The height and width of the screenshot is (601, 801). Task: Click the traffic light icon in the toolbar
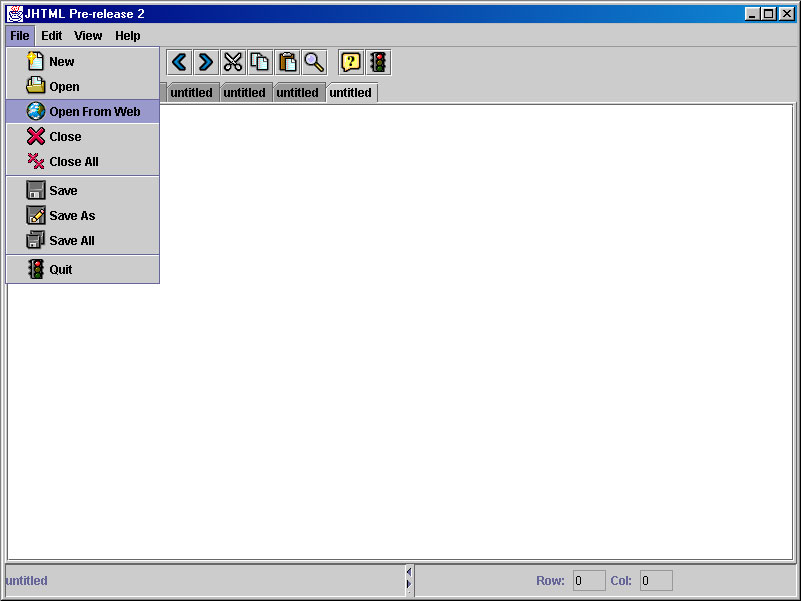[x=378, y=63]
